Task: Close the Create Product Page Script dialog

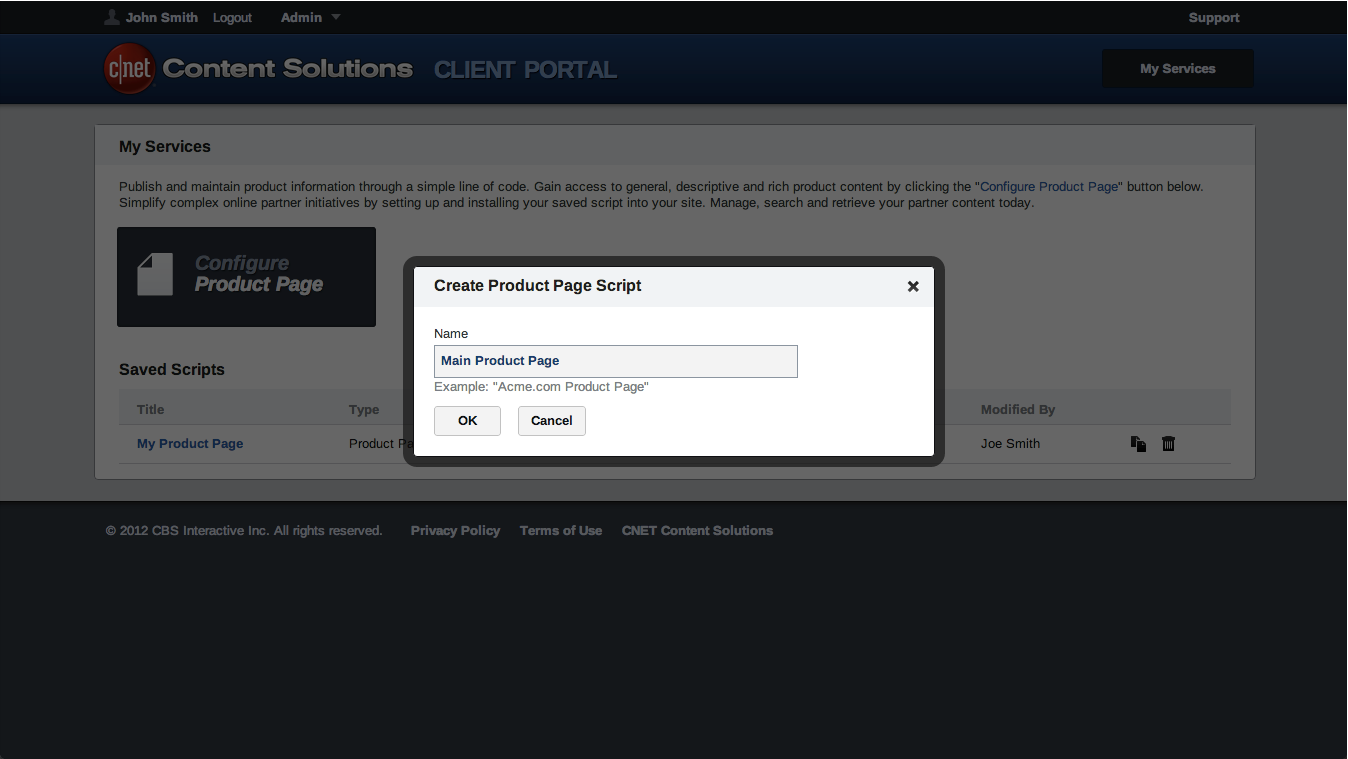Action: pos(913,286)
